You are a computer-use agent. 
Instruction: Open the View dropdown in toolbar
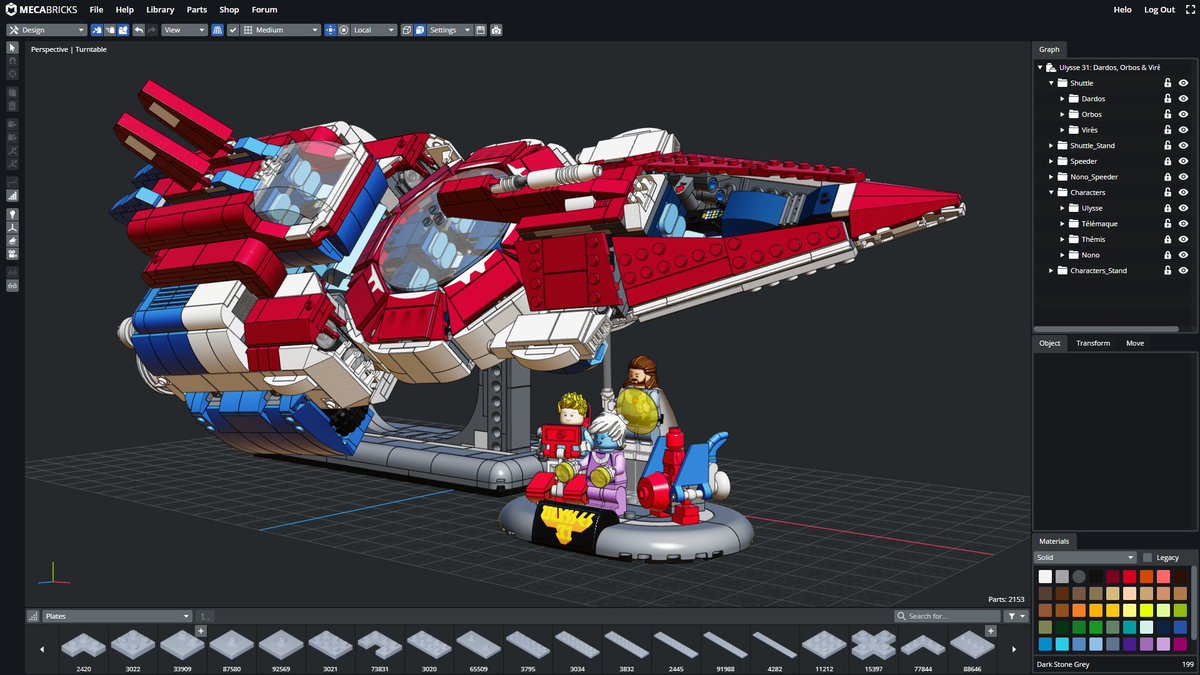(x=184, y=30)
